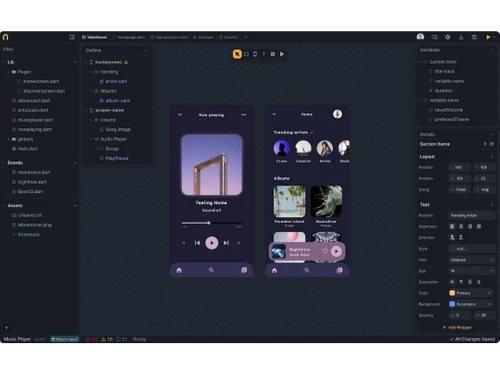The height and width of the screenshot is (375, 500).
Task: Click the shuffle icon in Now playing screen
Action: [x=184, y=243]
